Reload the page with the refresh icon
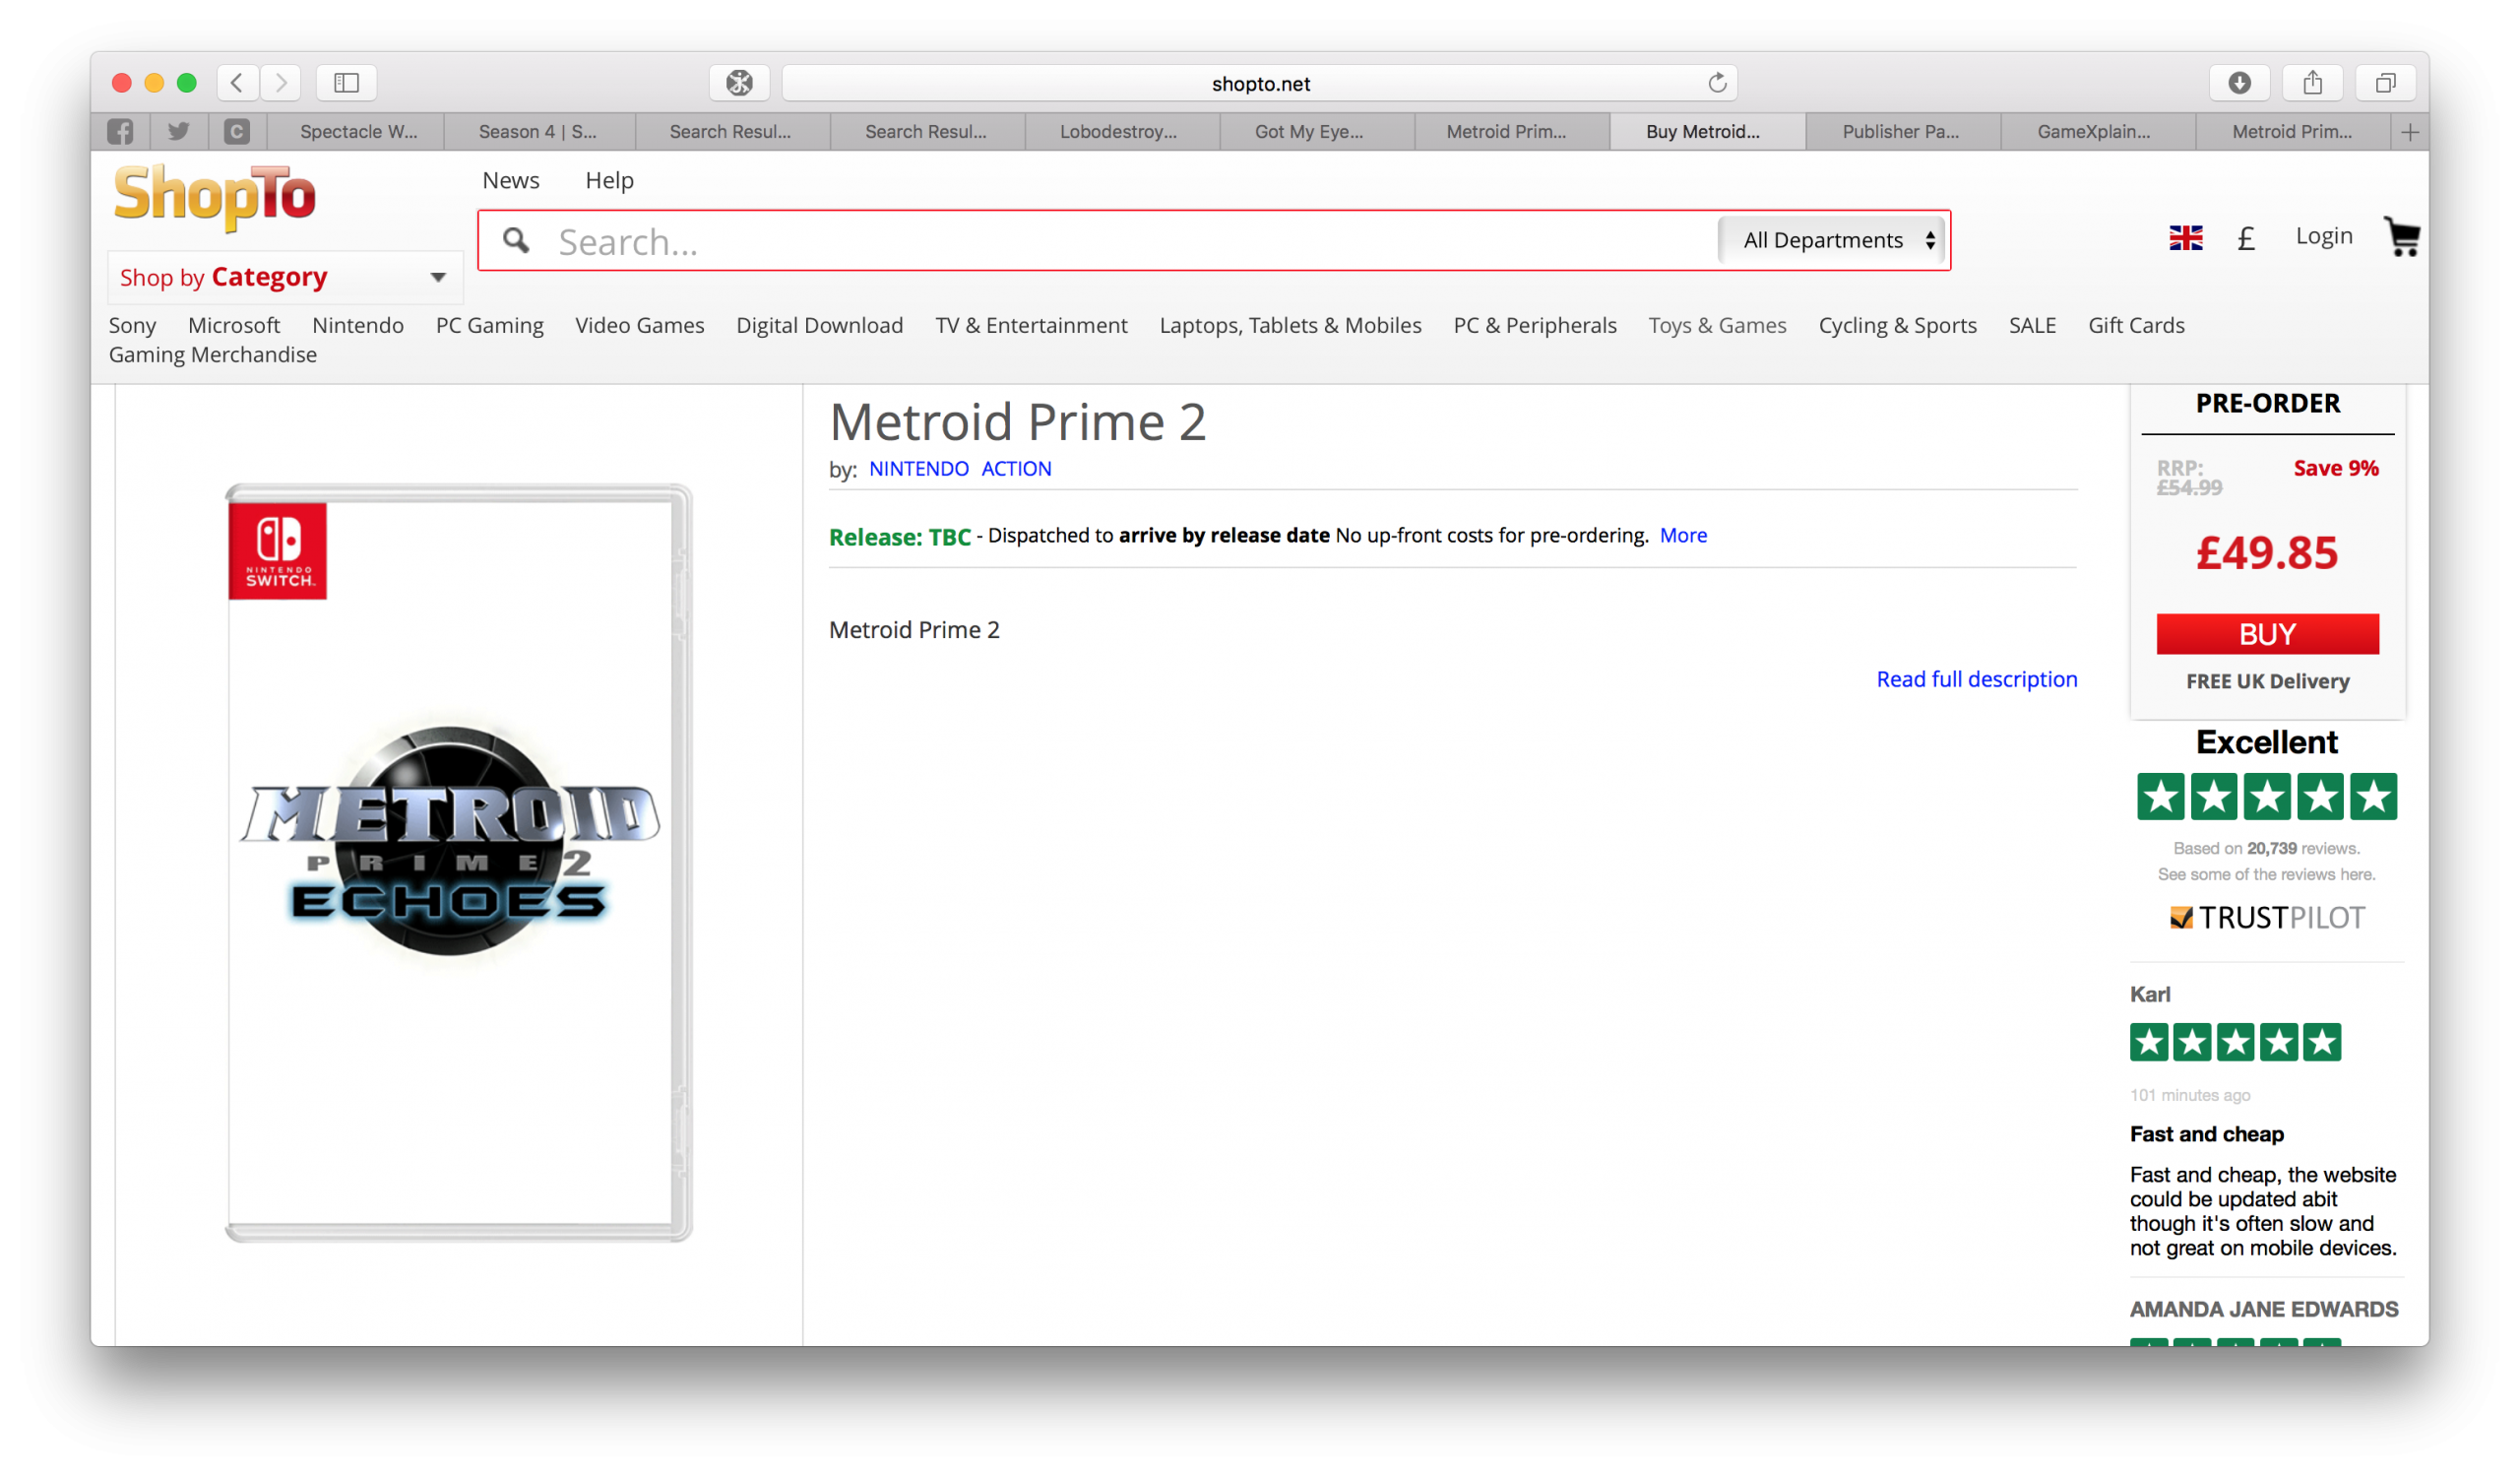 point(1717,83)
